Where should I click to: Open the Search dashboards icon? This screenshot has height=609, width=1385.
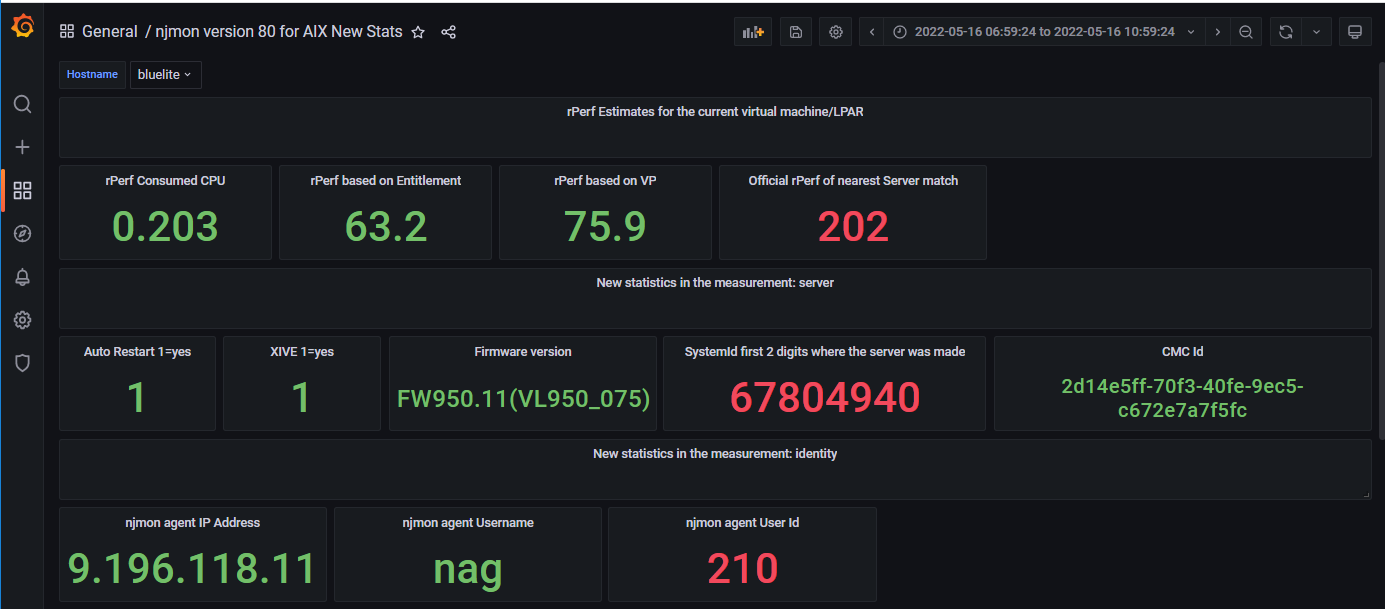pyautogui.click(x=22, y=104)
